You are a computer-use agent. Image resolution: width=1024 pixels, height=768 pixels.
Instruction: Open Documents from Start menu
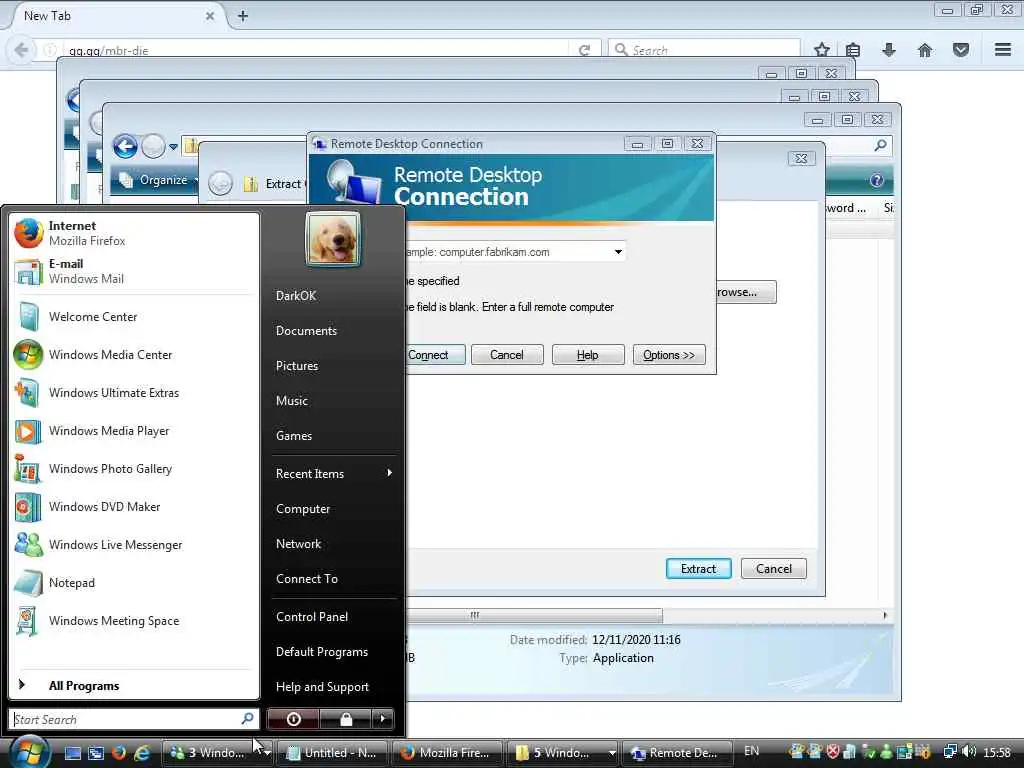(x=306, y=331)
